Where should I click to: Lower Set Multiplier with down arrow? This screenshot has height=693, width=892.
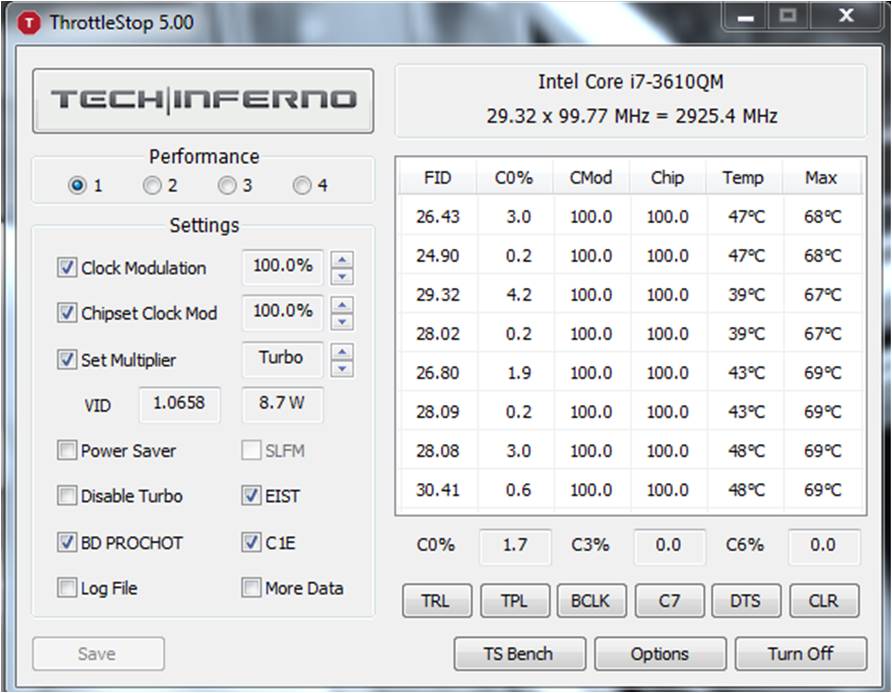pos(342,369)
